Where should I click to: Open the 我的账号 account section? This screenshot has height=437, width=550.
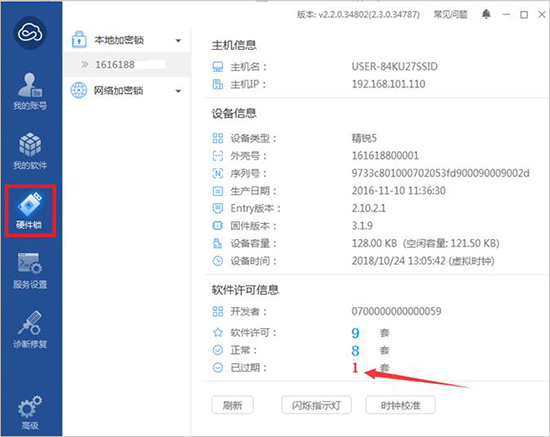click(x=30, y=91)
